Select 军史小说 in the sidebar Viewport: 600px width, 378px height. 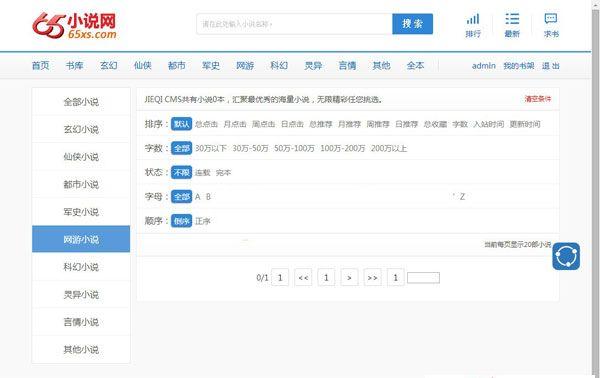tap(81, 212)
